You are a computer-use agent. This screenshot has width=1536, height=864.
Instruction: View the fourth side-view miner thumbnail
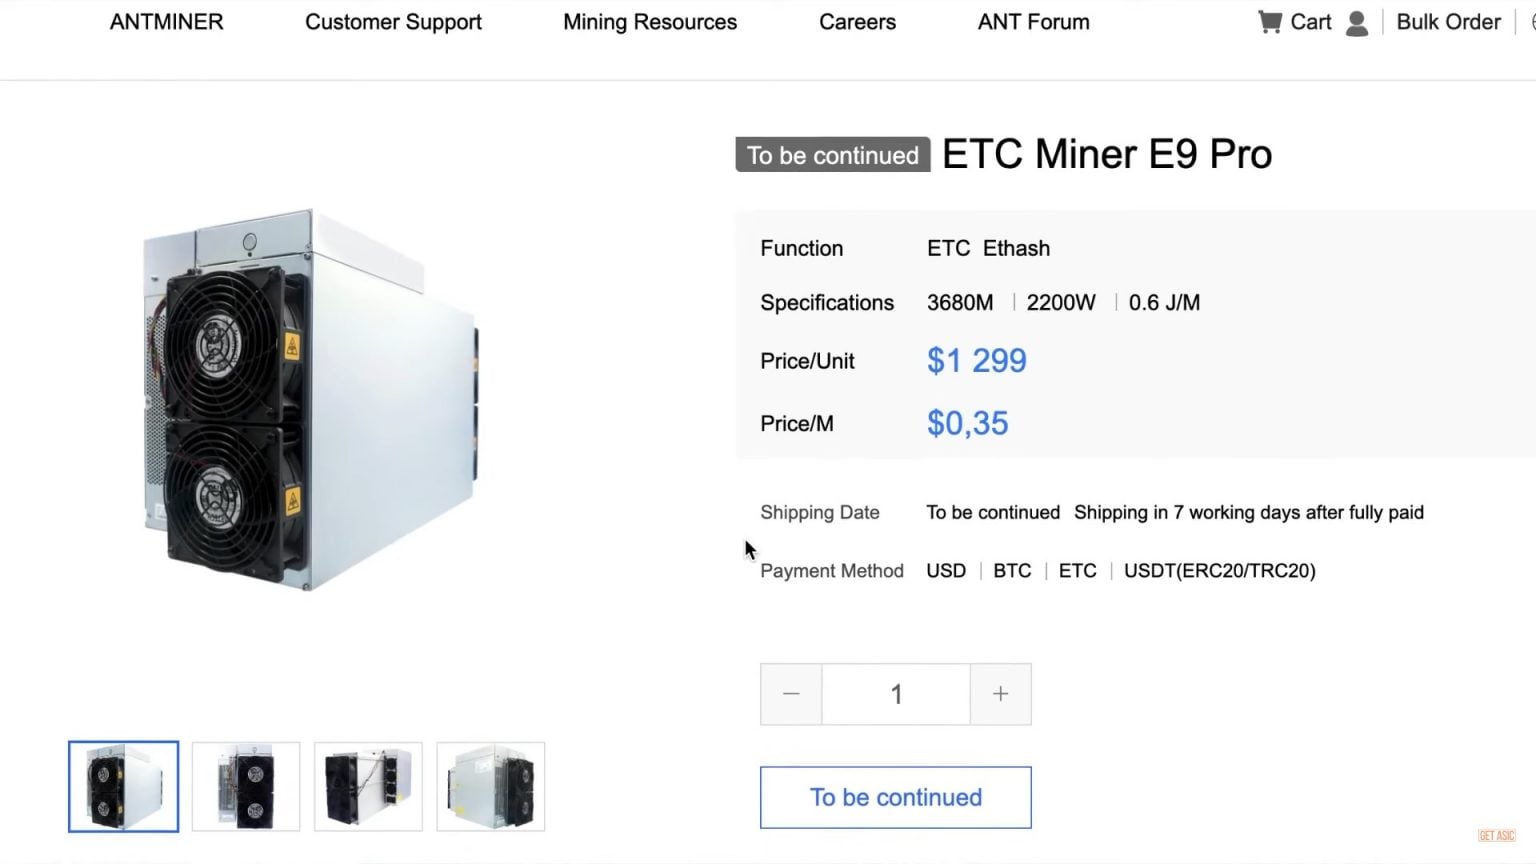point(491,786)
